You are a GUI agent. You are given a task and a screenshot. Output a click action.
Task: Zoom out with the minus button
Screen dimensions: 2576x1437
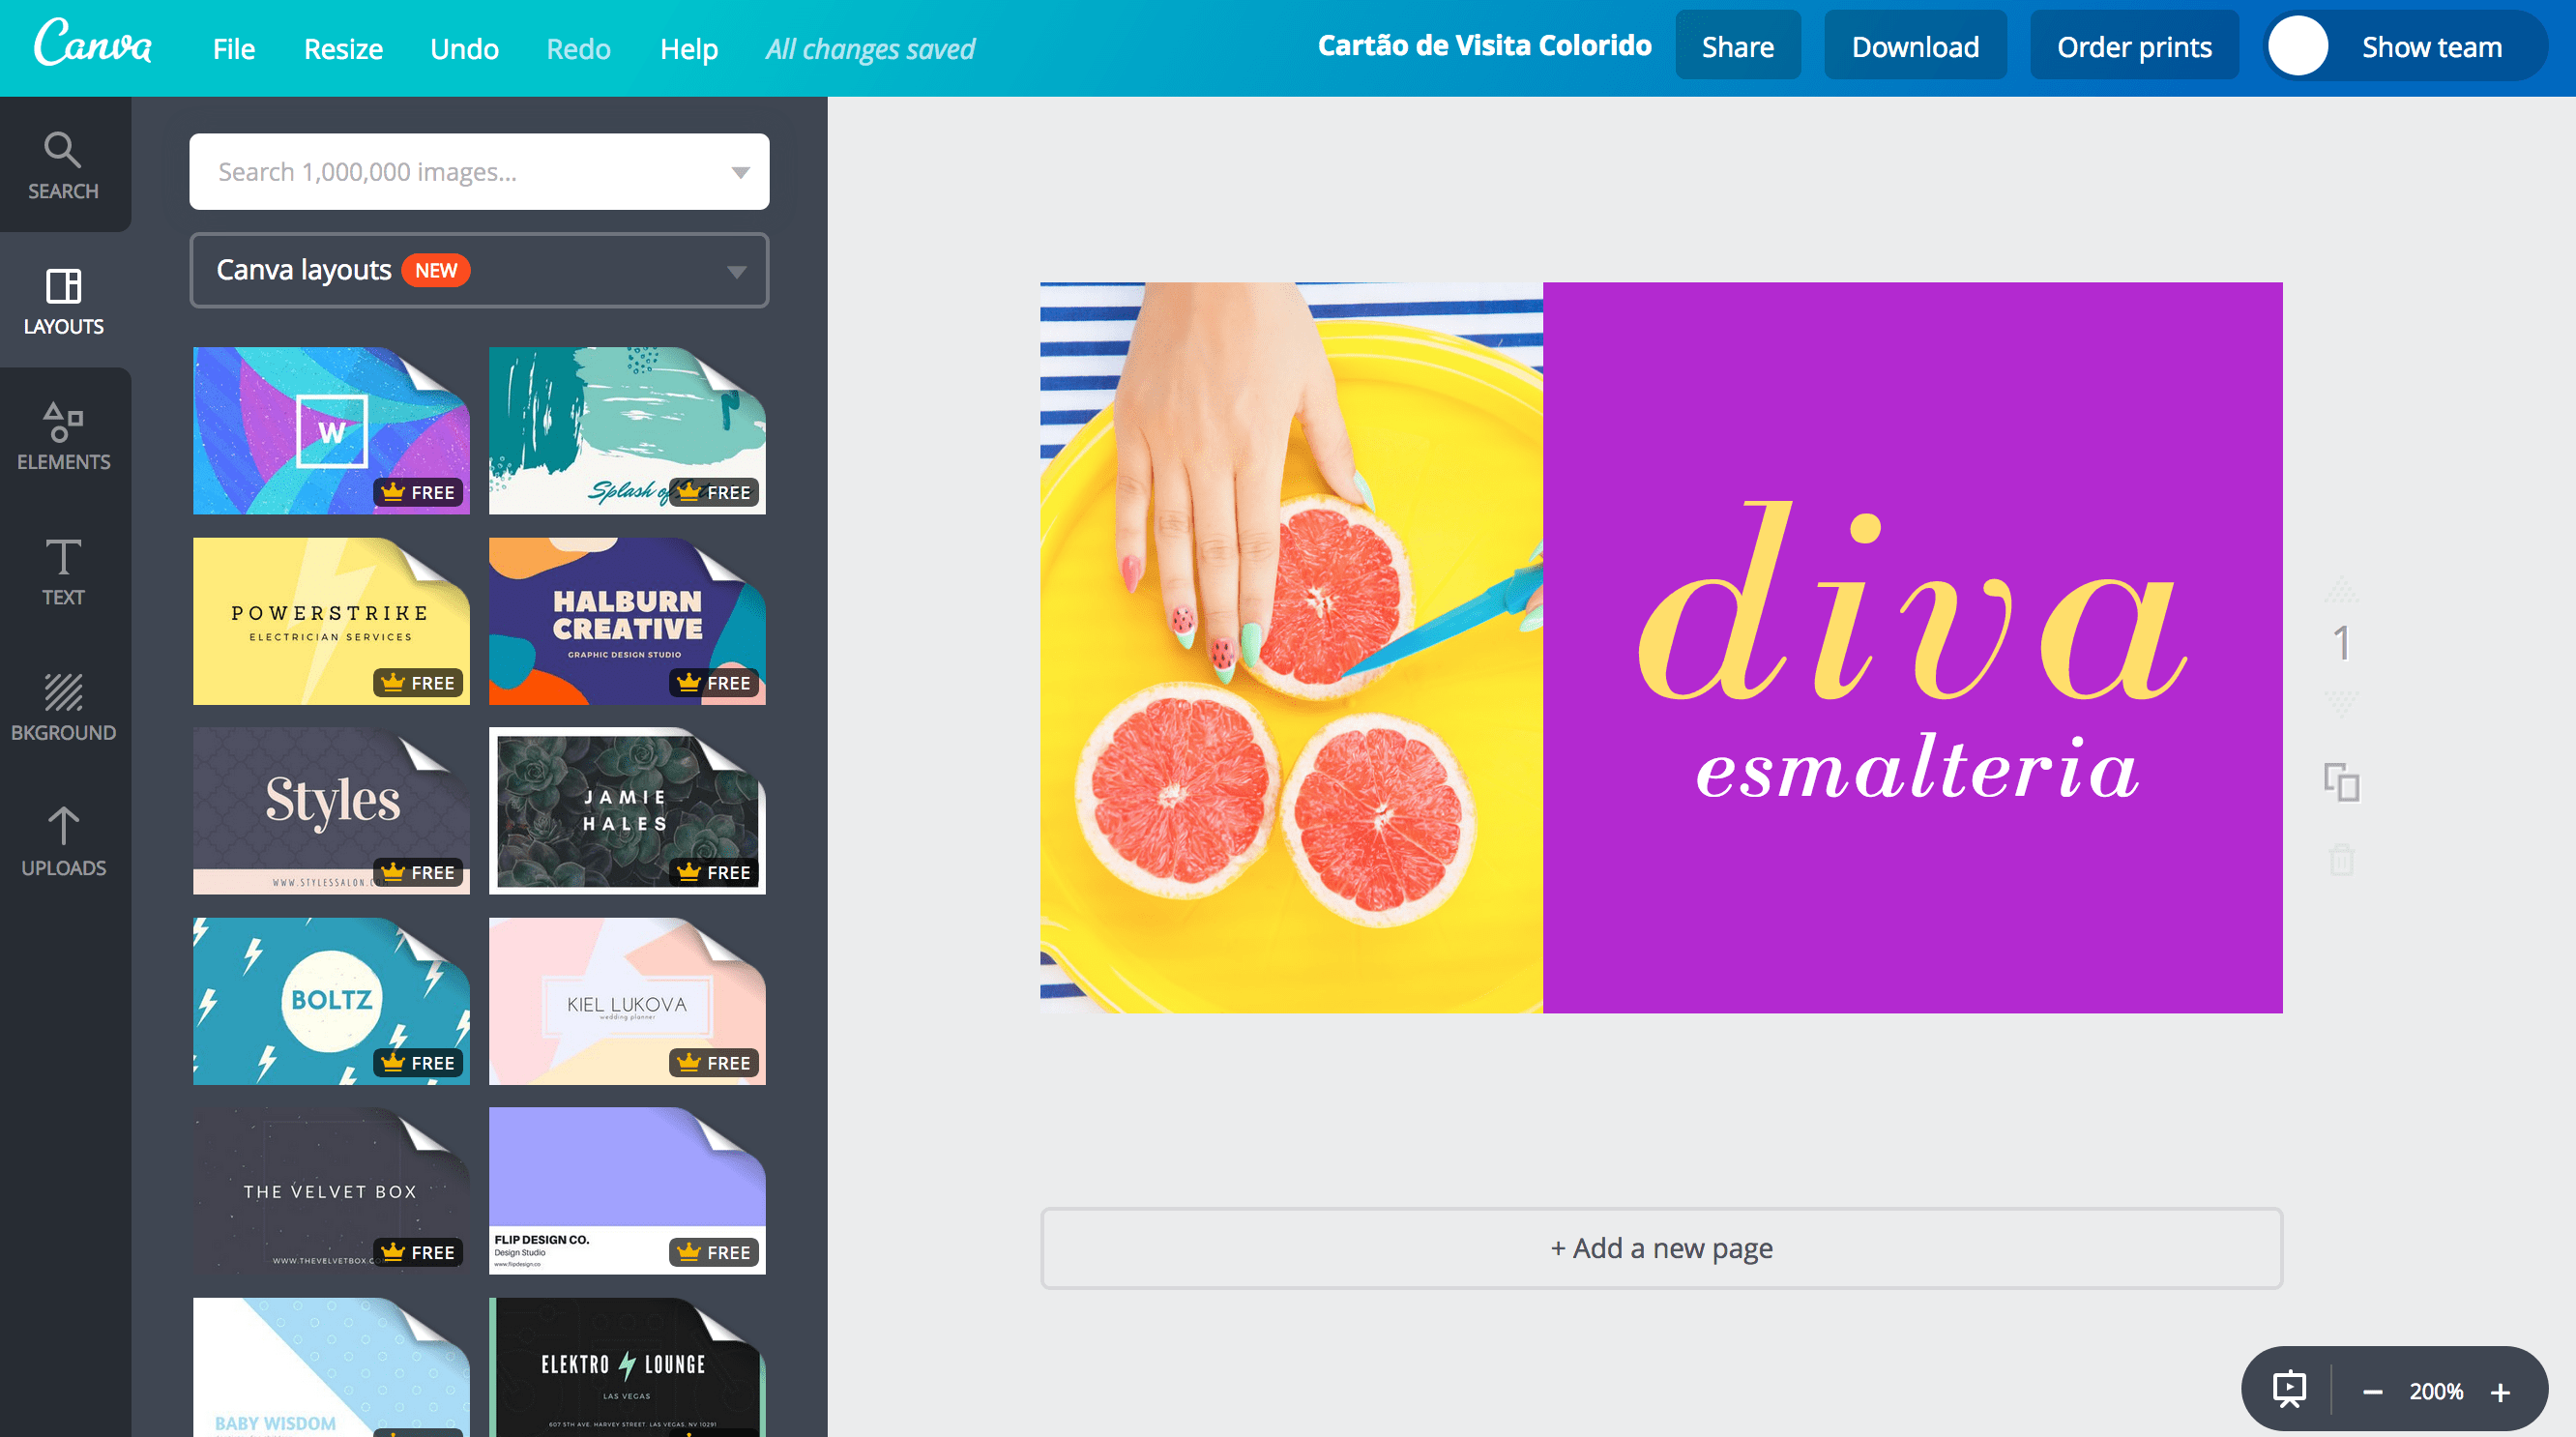pyautogui.click(x=2373, y=1392)
